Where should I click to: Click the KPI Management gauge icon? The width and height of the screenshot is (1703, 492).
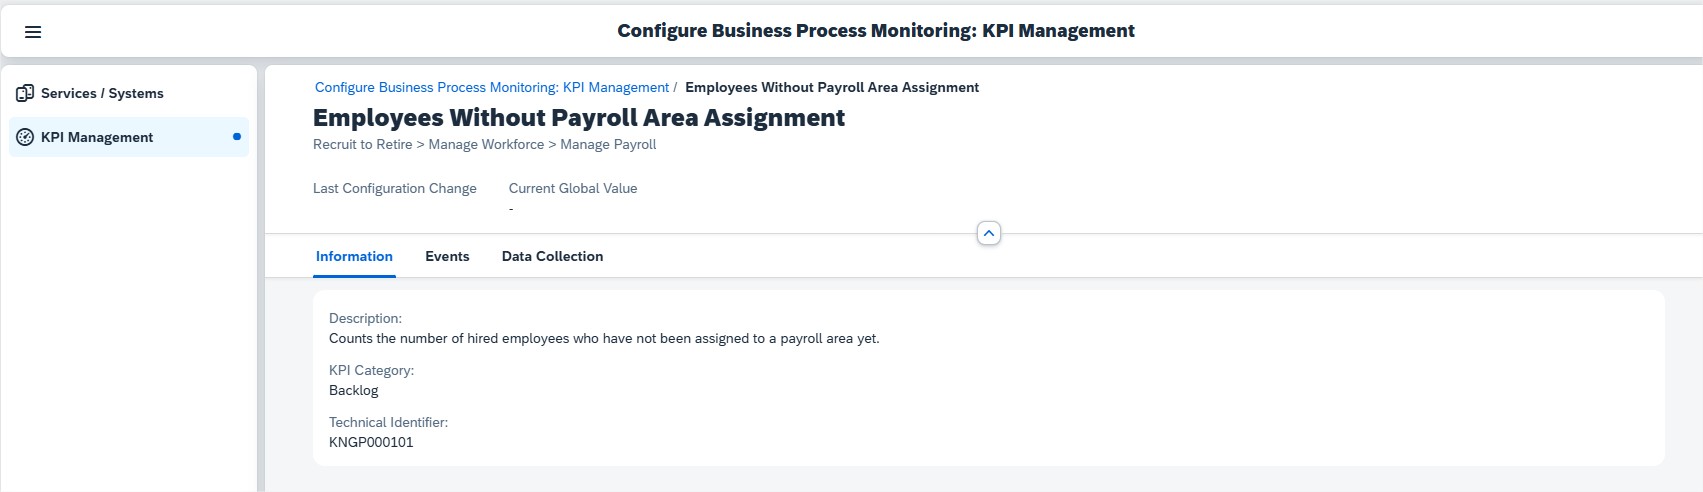pyautogui.click(x=25, y=137)
